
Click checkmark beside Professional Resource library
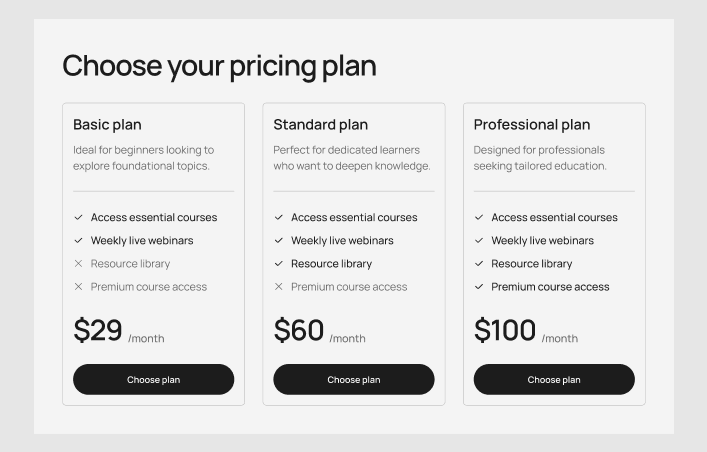[x=478, y=264]
